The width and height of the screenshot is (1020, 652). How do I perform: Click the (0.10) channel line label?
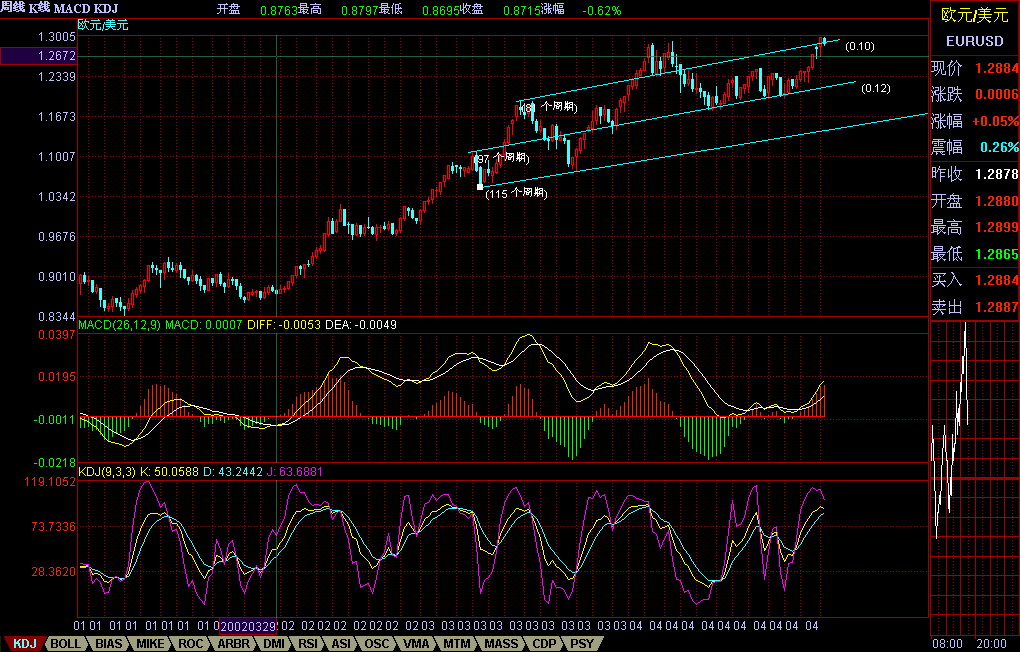pos(860,46)
